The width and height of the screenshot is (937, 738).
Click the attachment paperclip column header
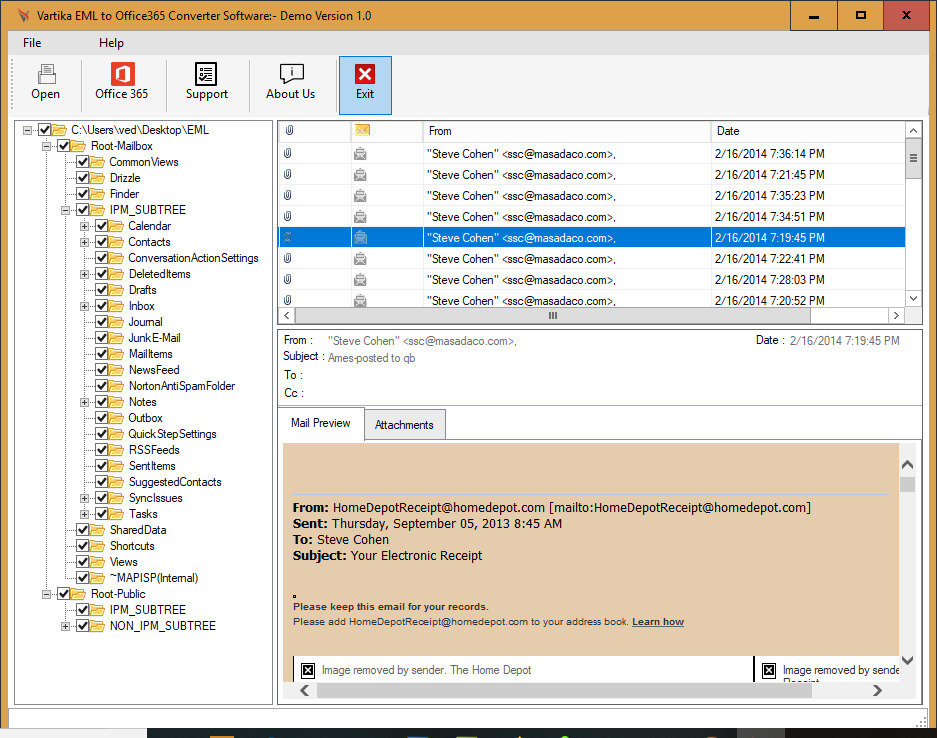[x=289, y=130]
